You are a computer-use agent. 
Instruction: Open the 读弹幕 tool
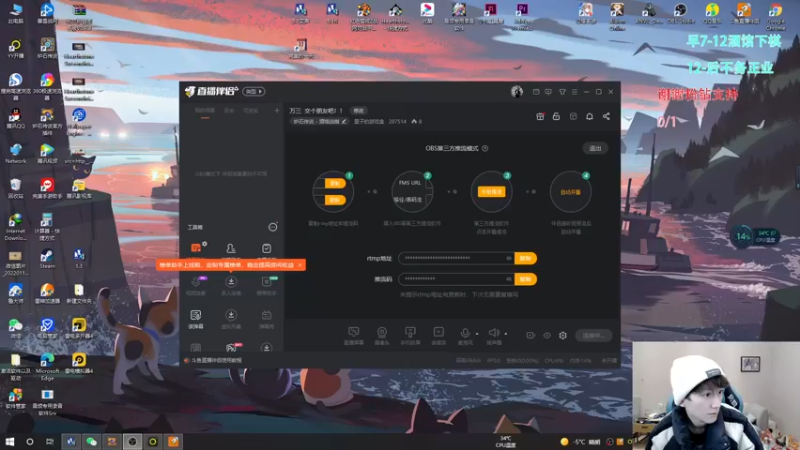196,319
